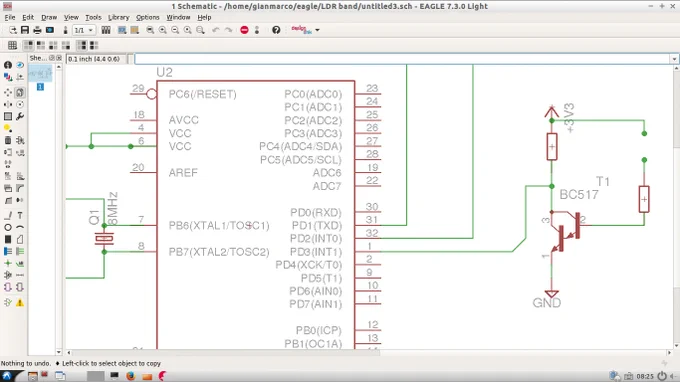Run the ERC check icon
This screenshot has height=382, width=680.
point(8,303)
